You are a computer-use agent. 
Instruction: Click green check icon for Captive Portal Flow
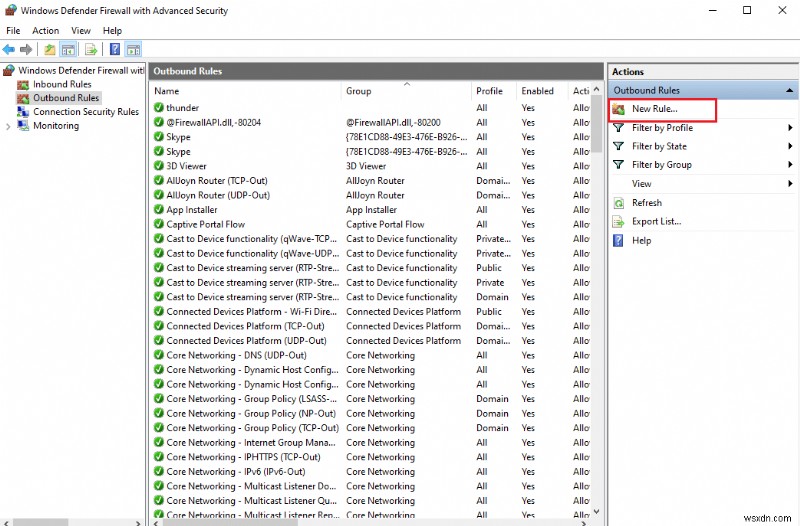pyautogui.click(x=159, y=224)
